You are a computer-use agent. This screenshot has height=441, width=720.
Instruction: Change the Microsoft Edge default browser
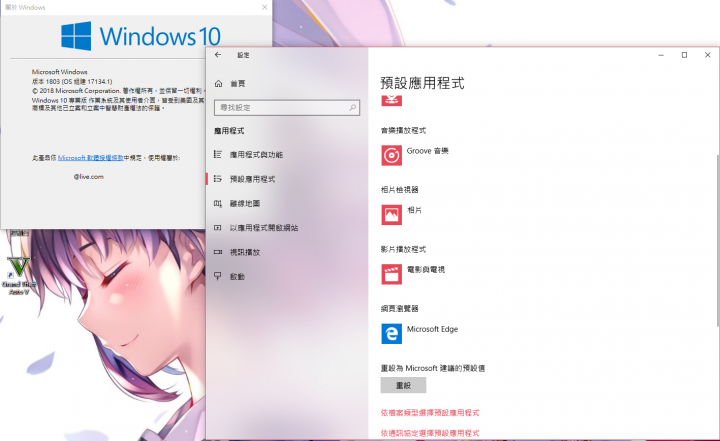420,334
